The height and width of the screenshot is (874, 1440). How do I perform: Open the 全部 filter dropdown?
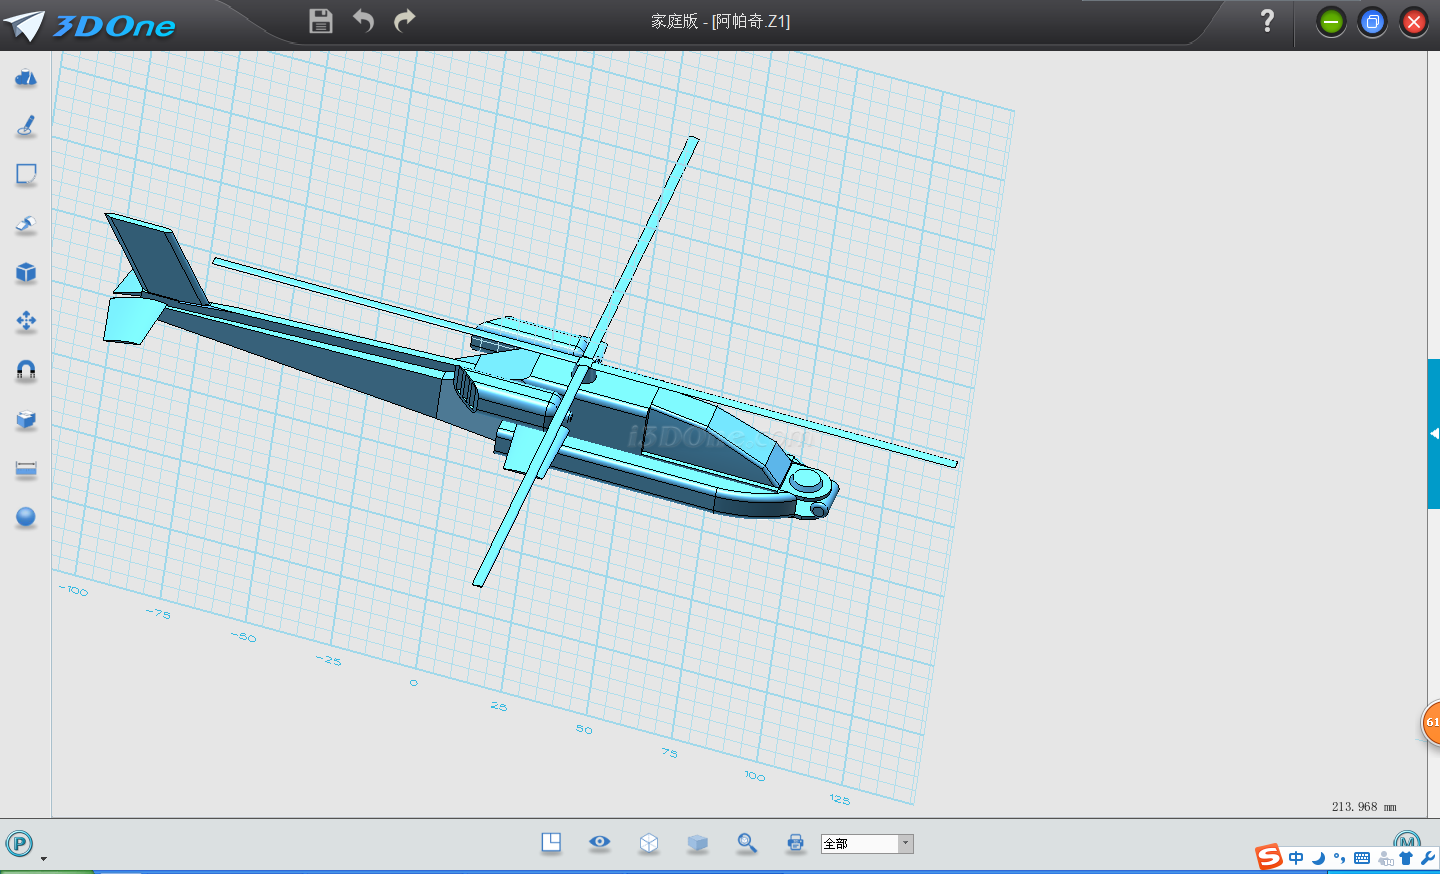[905, 844]
